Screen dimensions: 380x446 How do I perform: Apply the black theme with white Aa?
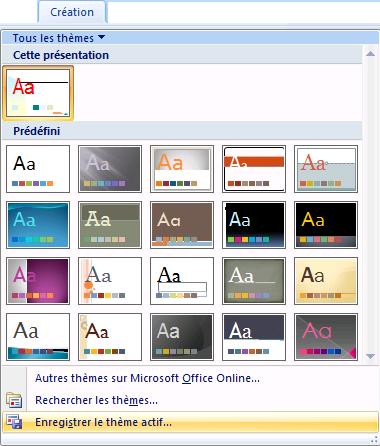254,225
